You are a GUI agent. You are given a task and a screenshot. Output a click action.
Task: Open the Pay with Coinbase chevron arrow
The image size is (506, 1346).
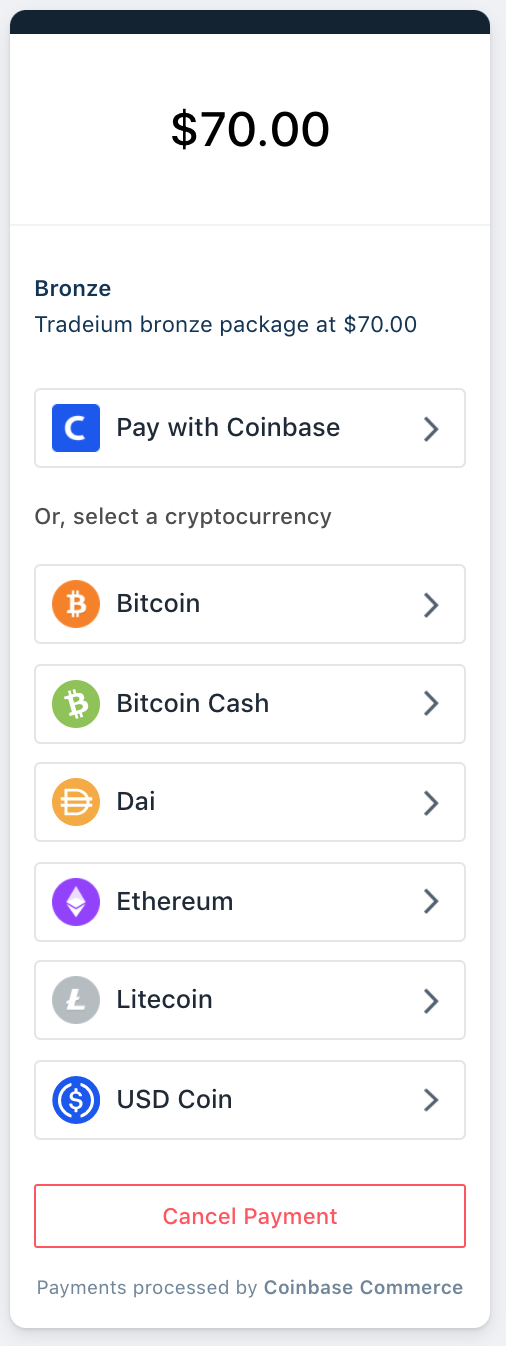(431, 429)
